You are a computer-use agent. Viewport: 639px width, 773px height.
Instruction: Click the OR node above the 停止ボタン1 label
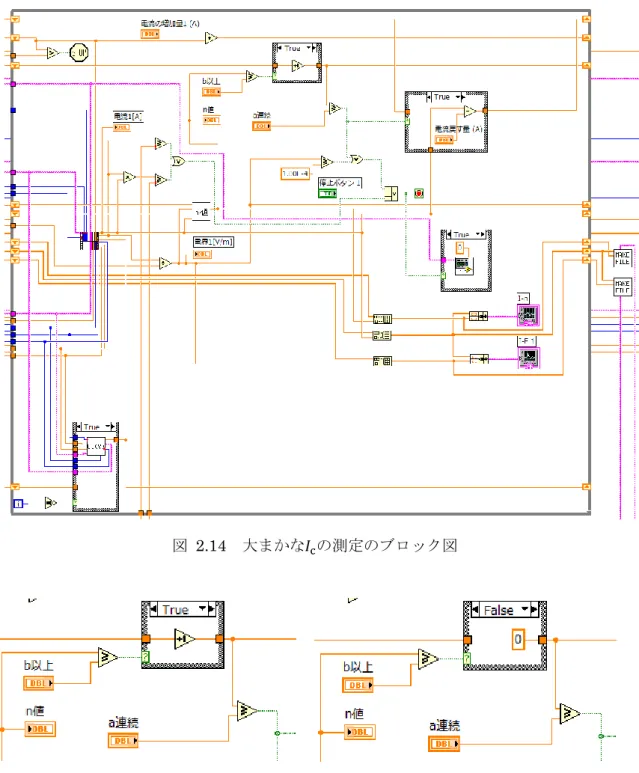(x=356, y=159)
